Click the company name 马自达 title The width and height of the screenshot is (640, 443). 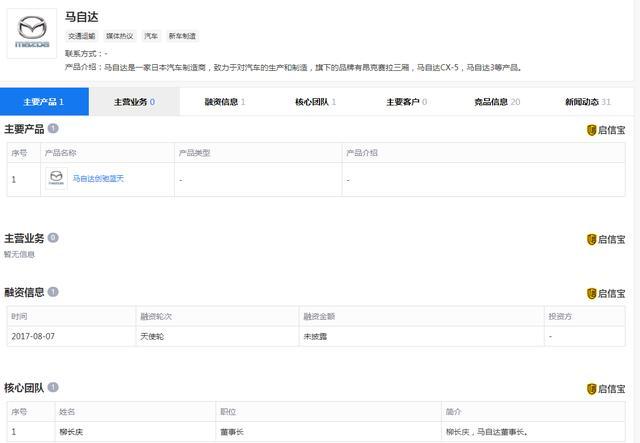coord(82,17)
